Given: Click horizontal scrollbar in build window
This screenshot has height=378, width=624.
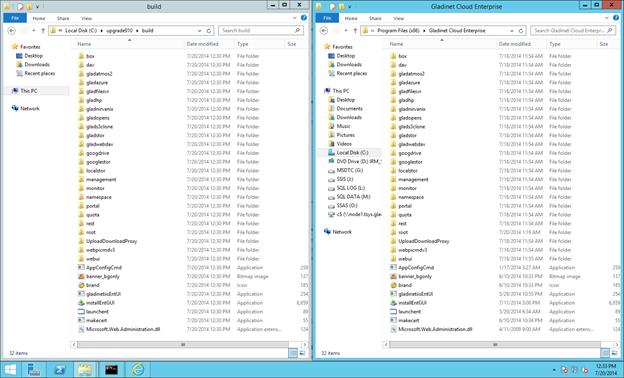Looking at the screenshot, I should pos(183,345).
